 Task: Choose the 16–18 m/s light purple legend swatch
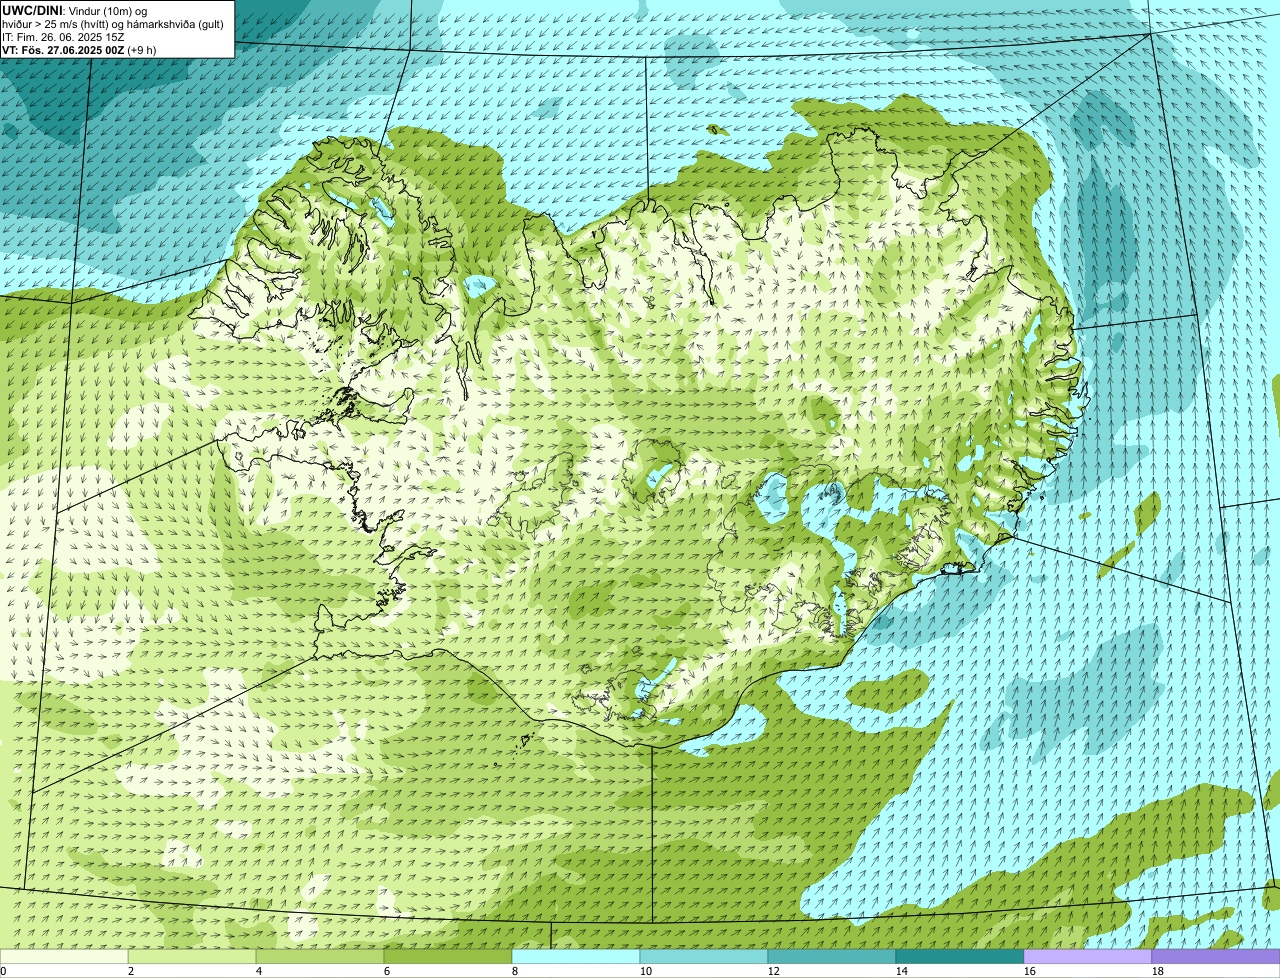click(x=1088, y=957)
